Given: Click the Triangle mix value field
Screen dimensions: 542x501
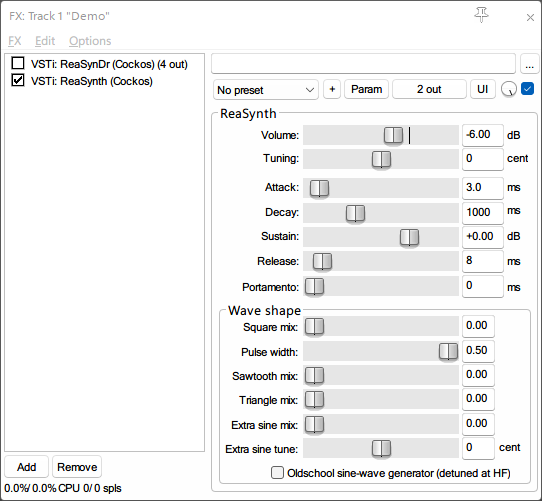Looking at the screenshot, I should pos(478,400).
